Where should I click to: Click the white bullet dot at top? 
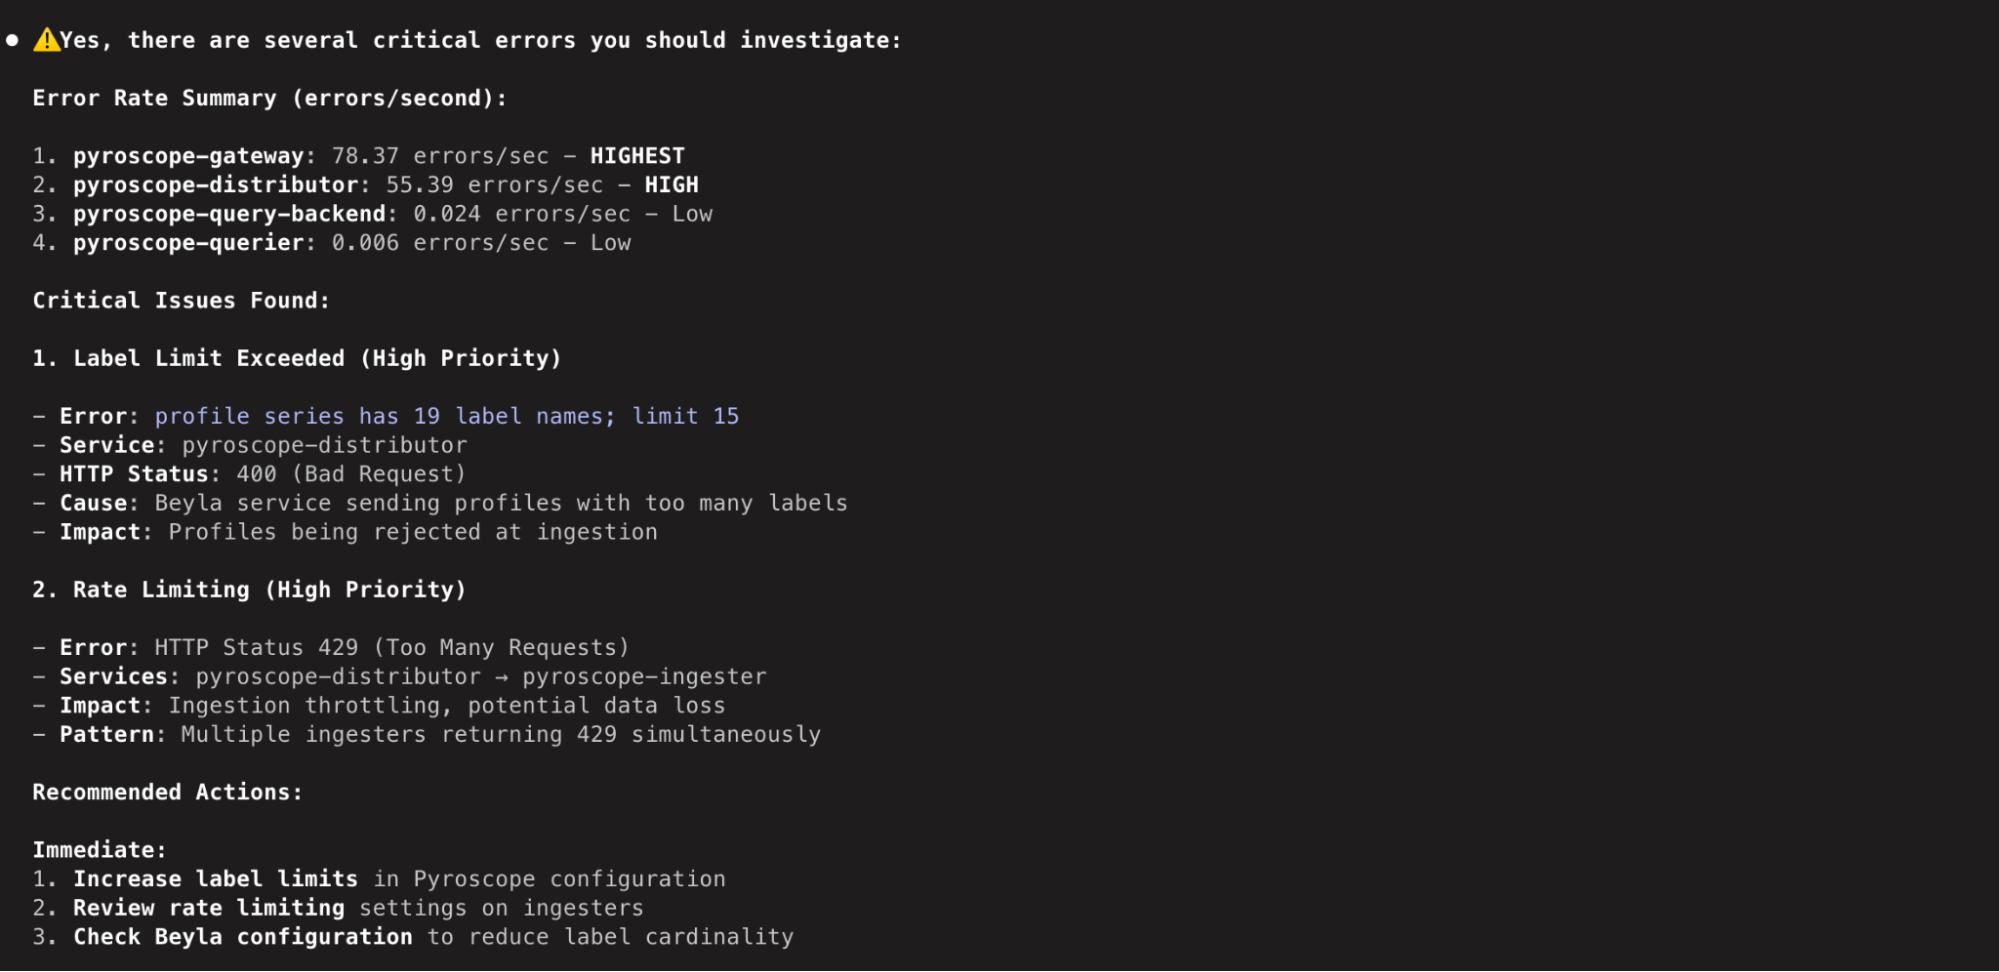(12, 41)
